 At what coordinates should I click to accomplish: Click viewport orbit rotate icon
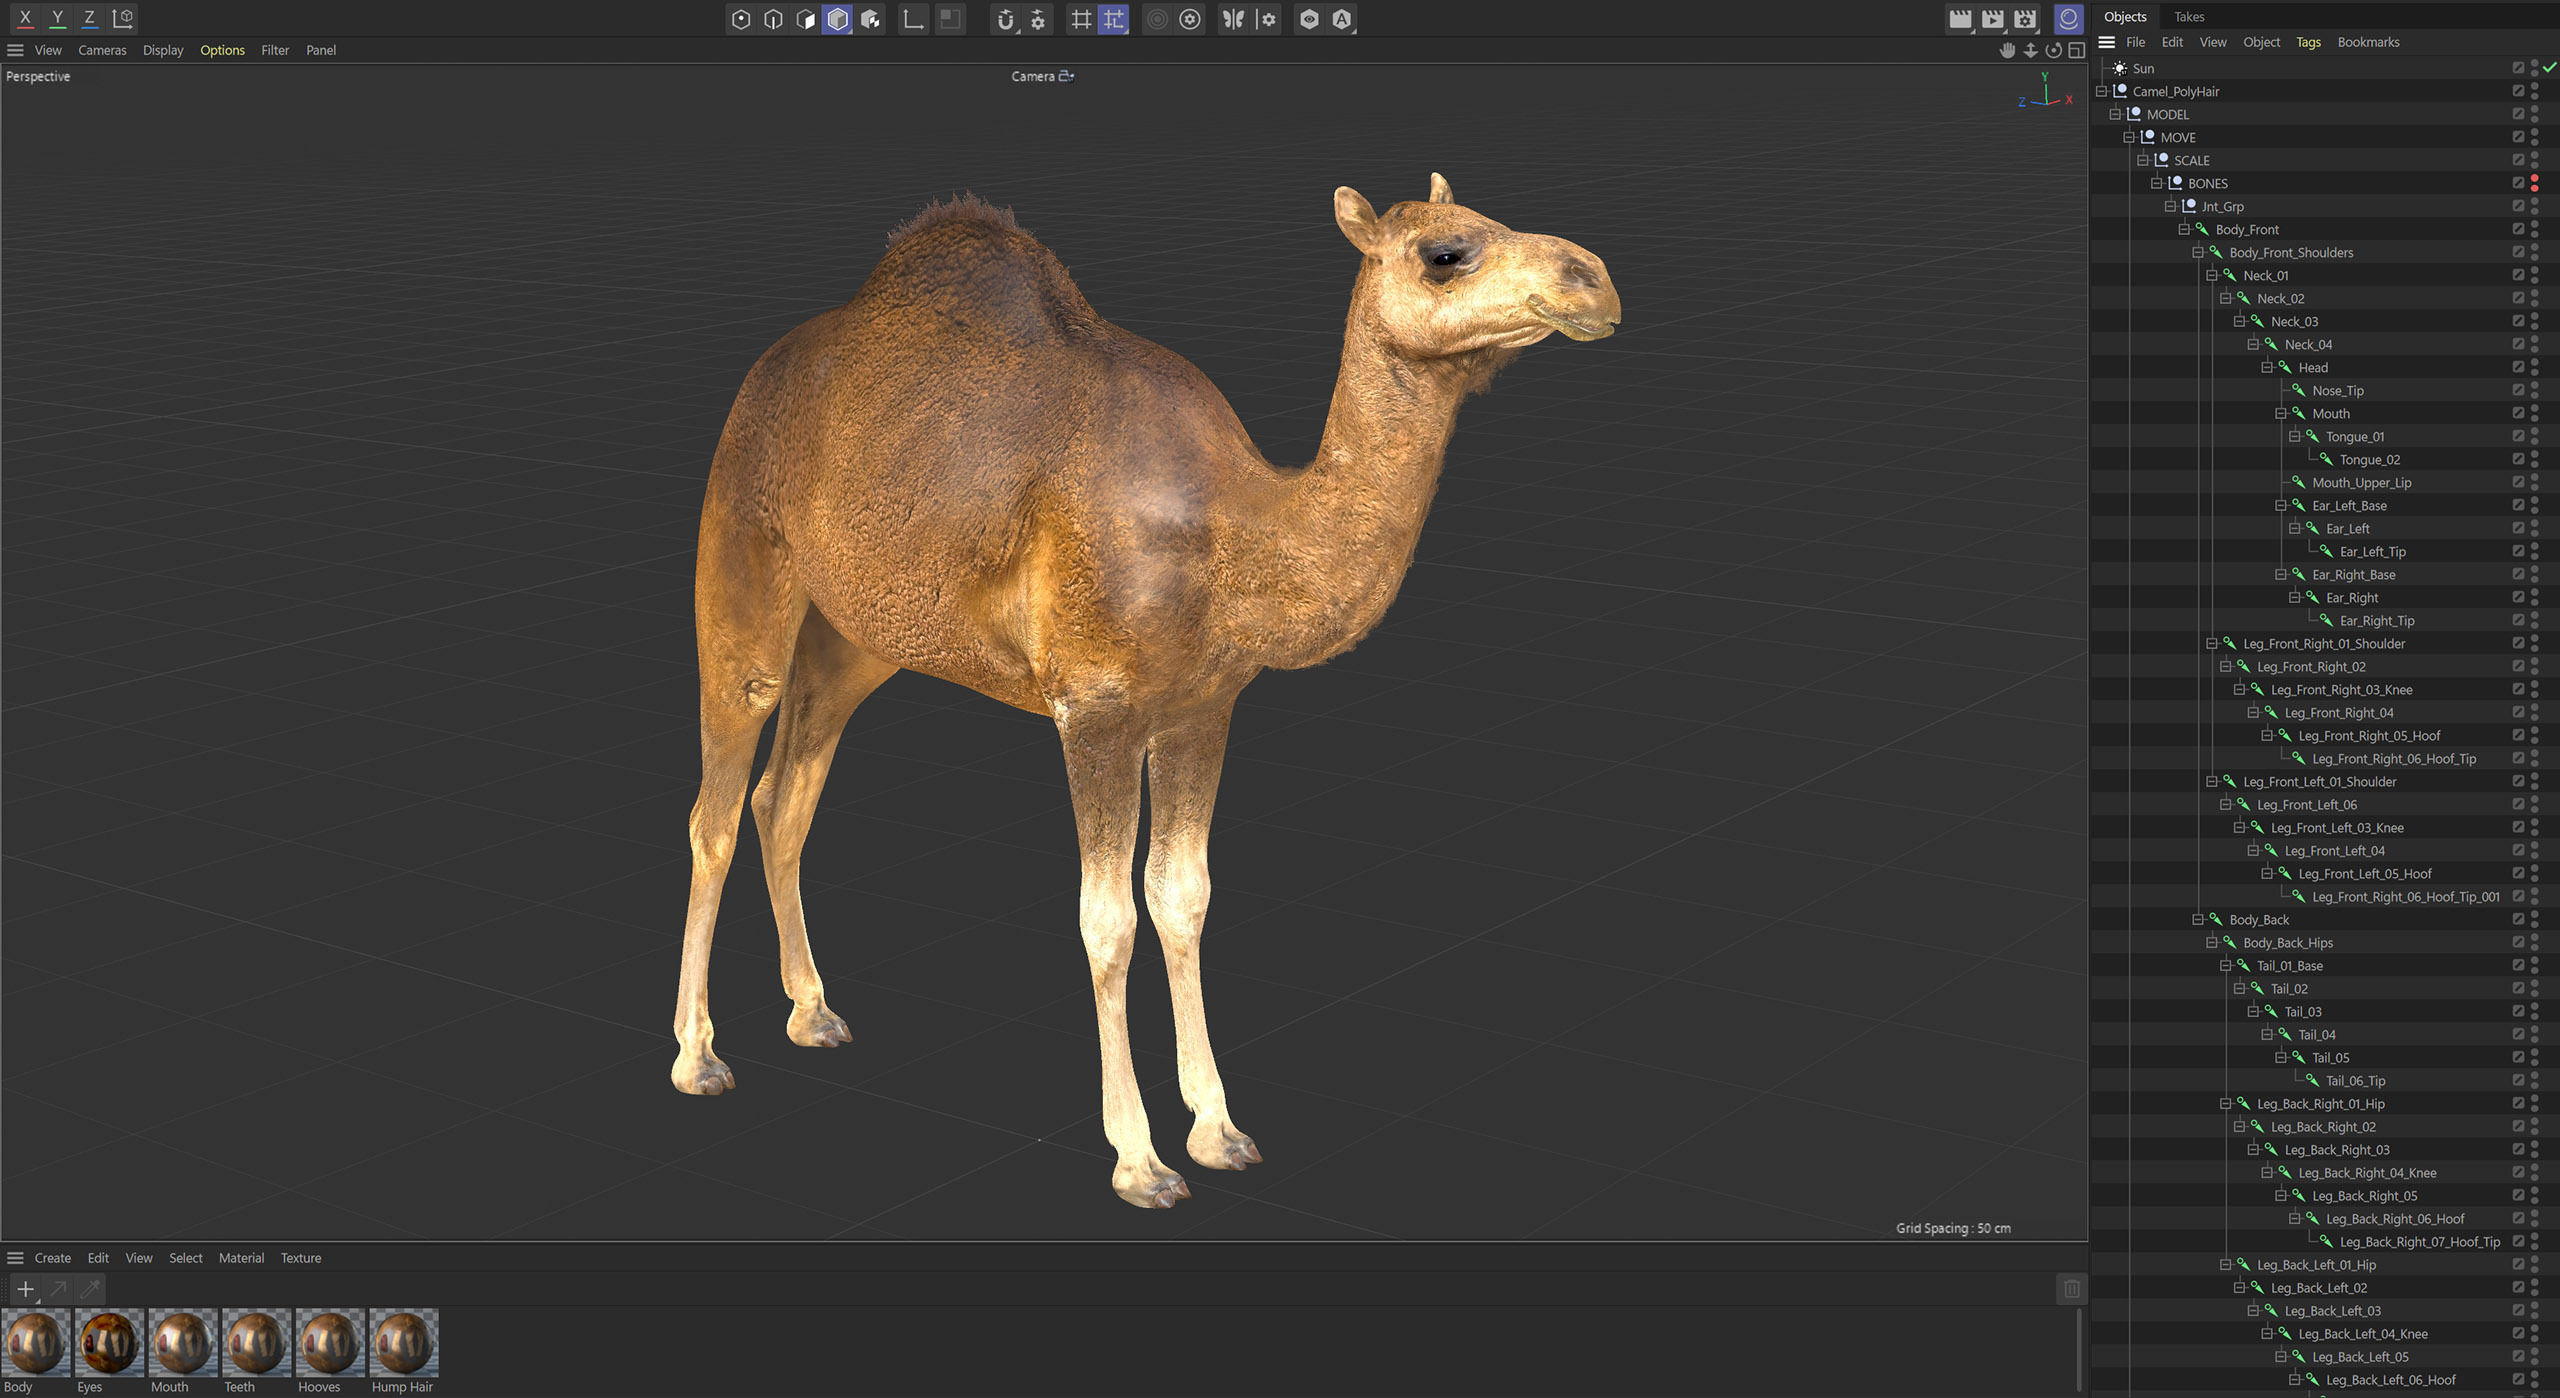2053,50
